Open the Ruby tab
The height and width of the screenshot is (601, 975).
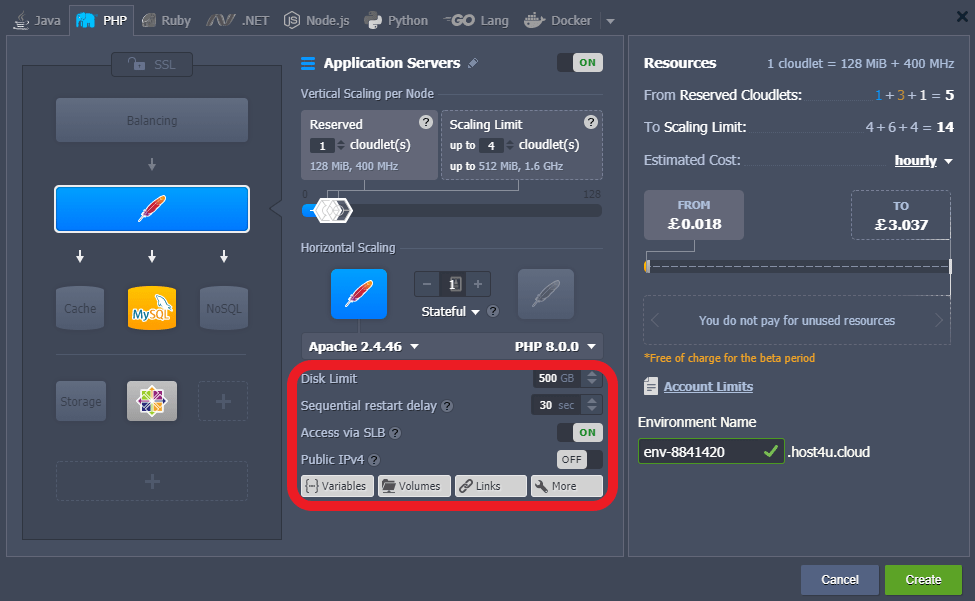coord(166,21)
